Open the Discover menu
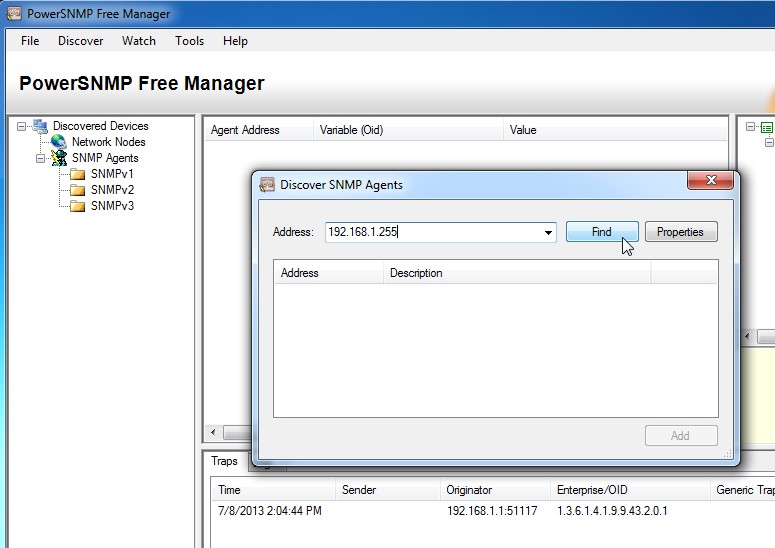Screen dimensions: 775x548 click(x=81, y=41)
